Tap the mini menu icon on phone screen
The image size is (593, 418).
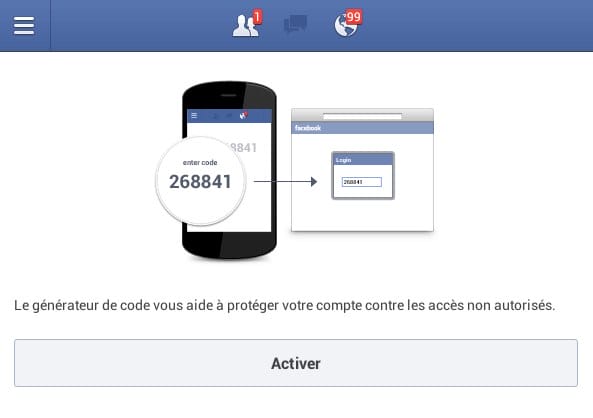[194, 115]
